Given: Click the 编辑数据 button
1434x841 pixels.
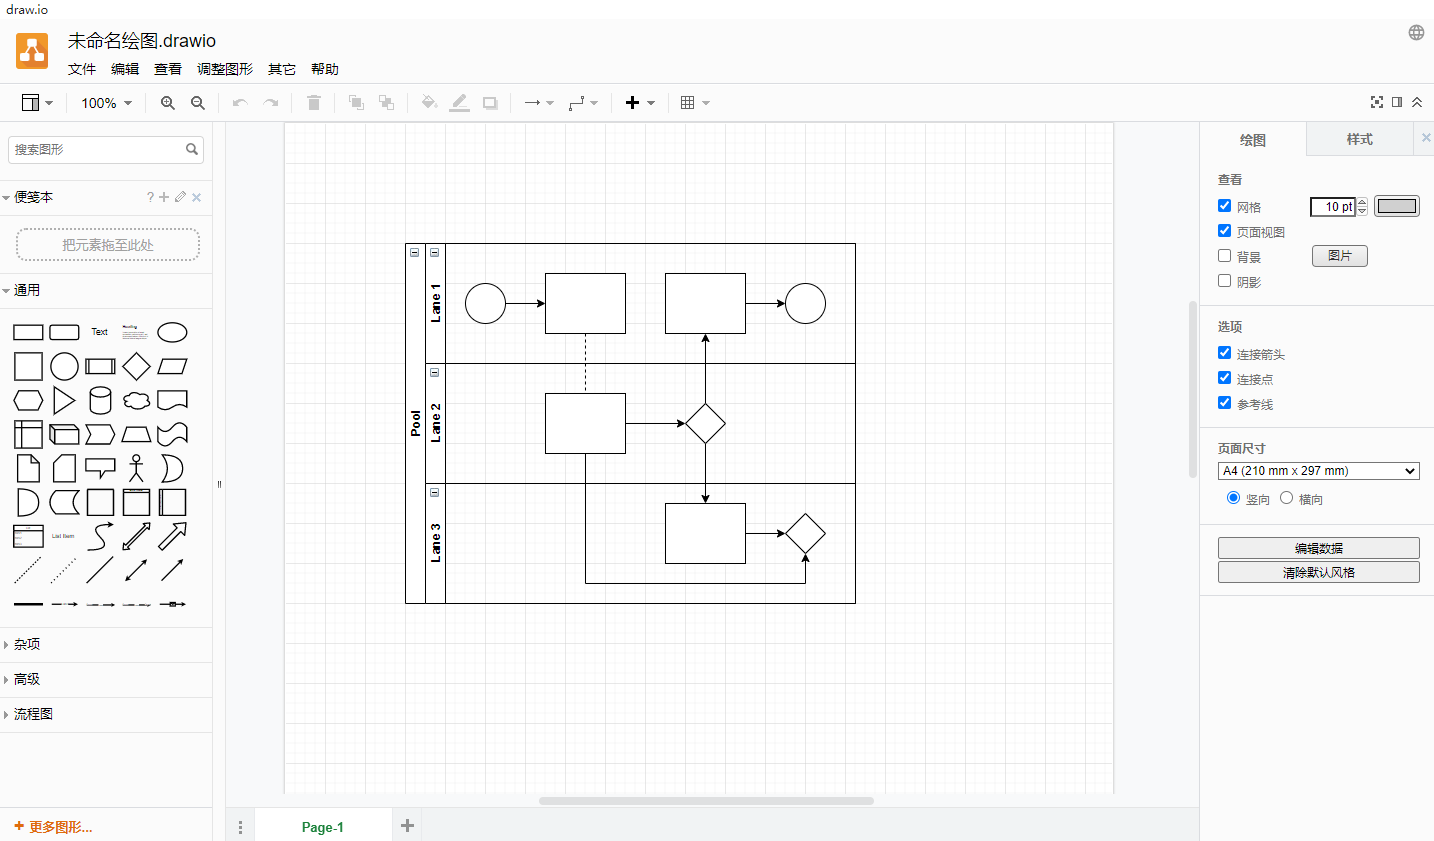Looking at the screenshot, I should 1318,548.
